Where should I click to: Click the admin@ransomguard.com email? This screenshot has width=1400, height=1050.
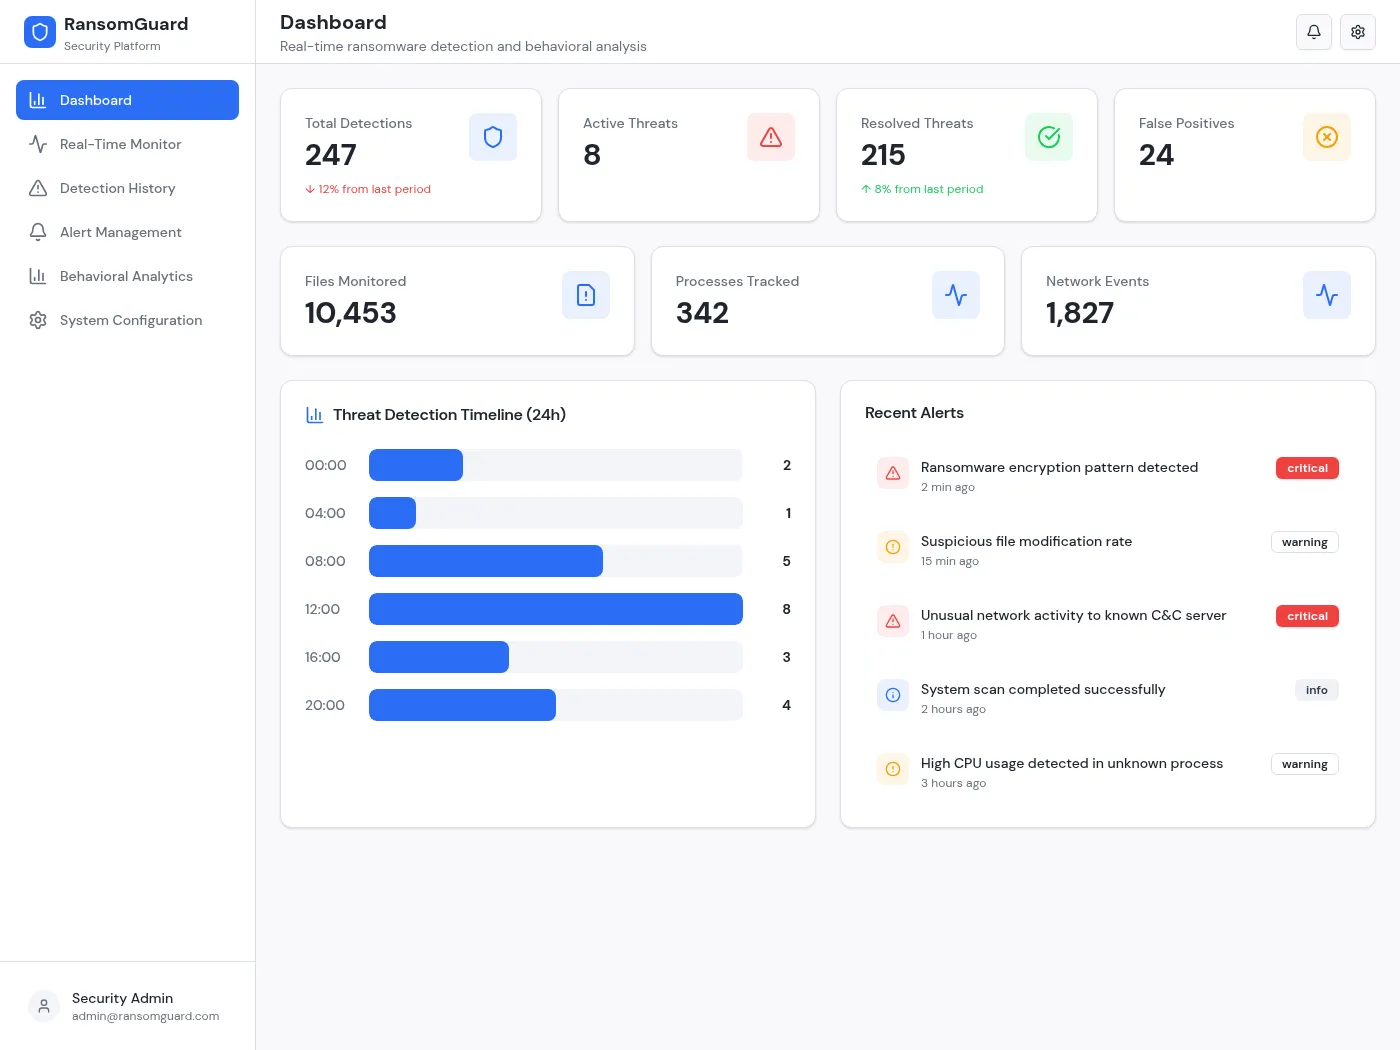[x=145, y=1016]
